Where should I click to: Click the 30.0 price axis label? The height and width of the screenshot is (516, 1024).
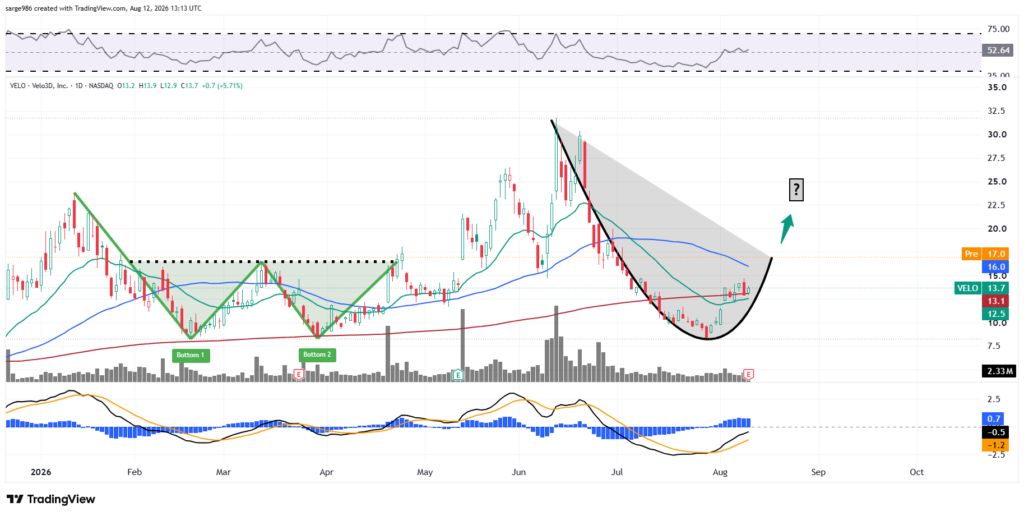(997, 135)
